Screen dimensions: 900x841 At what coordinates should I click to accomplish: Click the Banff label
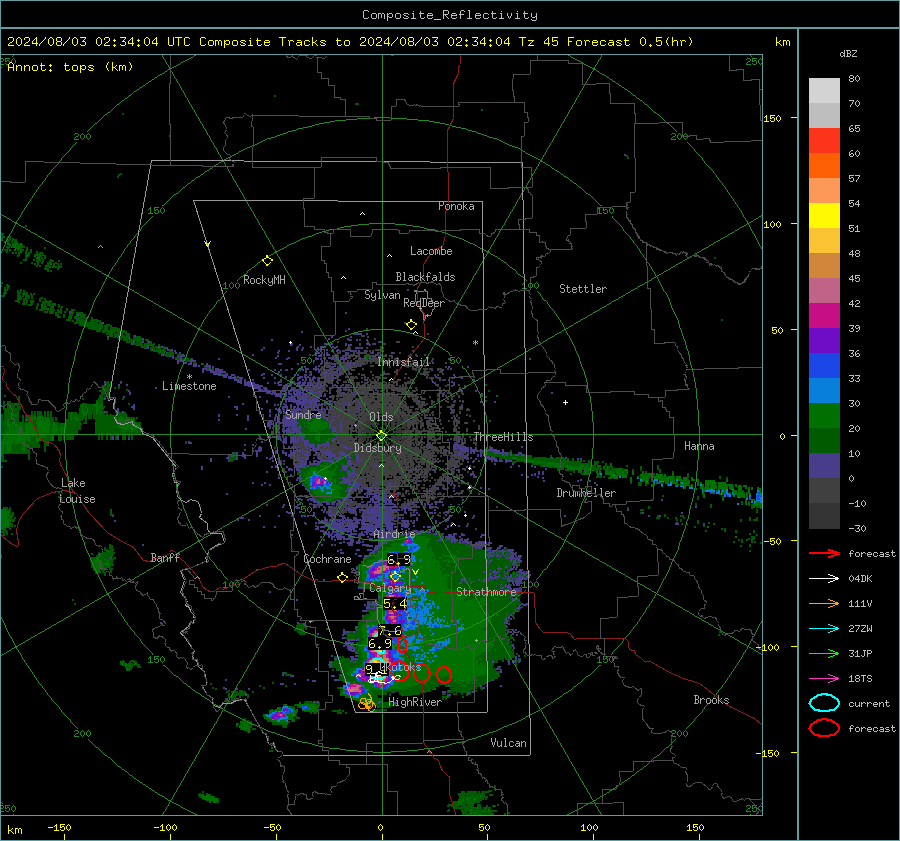(165, 557)
